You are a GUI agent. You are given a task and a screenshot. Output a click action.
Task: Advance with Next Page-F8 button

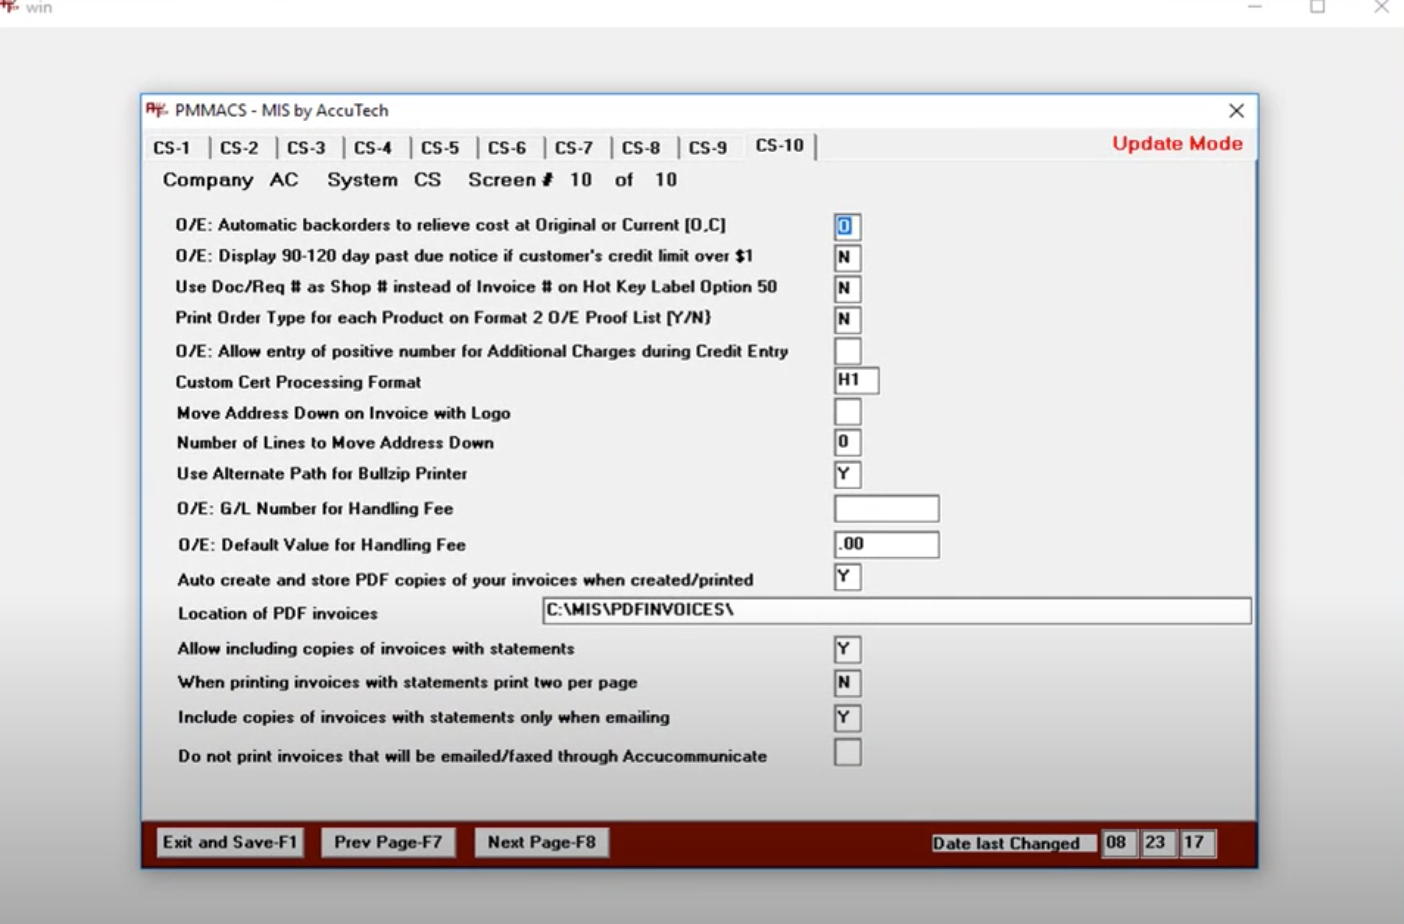[541, 842]
